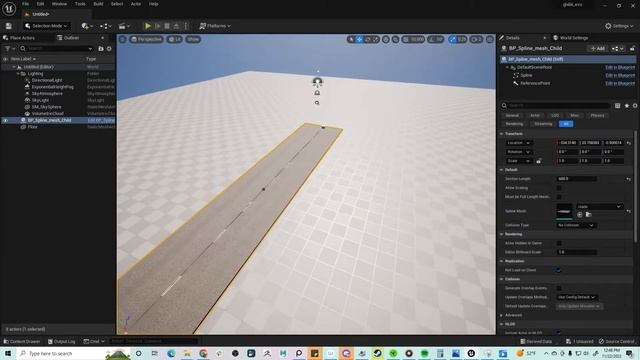Open the Cinematics clapperboard dropdown
Viewport: 640px width, 360px height.
point(124,26)
